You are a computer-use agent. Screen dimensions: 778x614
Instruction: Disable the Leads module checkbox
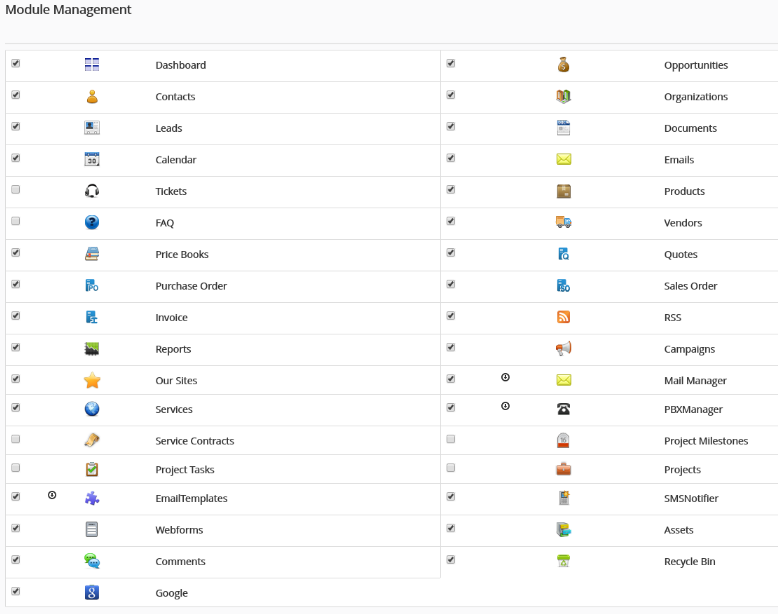pyautogui.click(x=15, y=127)
